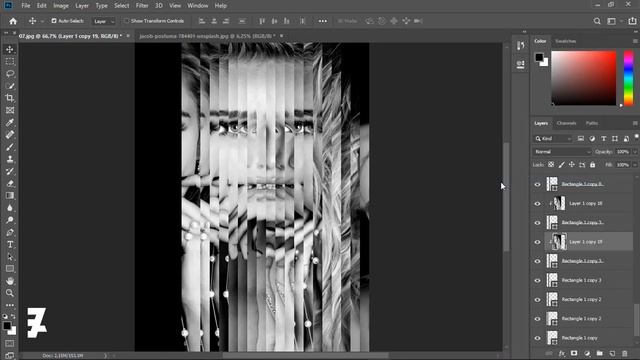
Task: Open the Layers panel menu
Action: pos(635,123)
